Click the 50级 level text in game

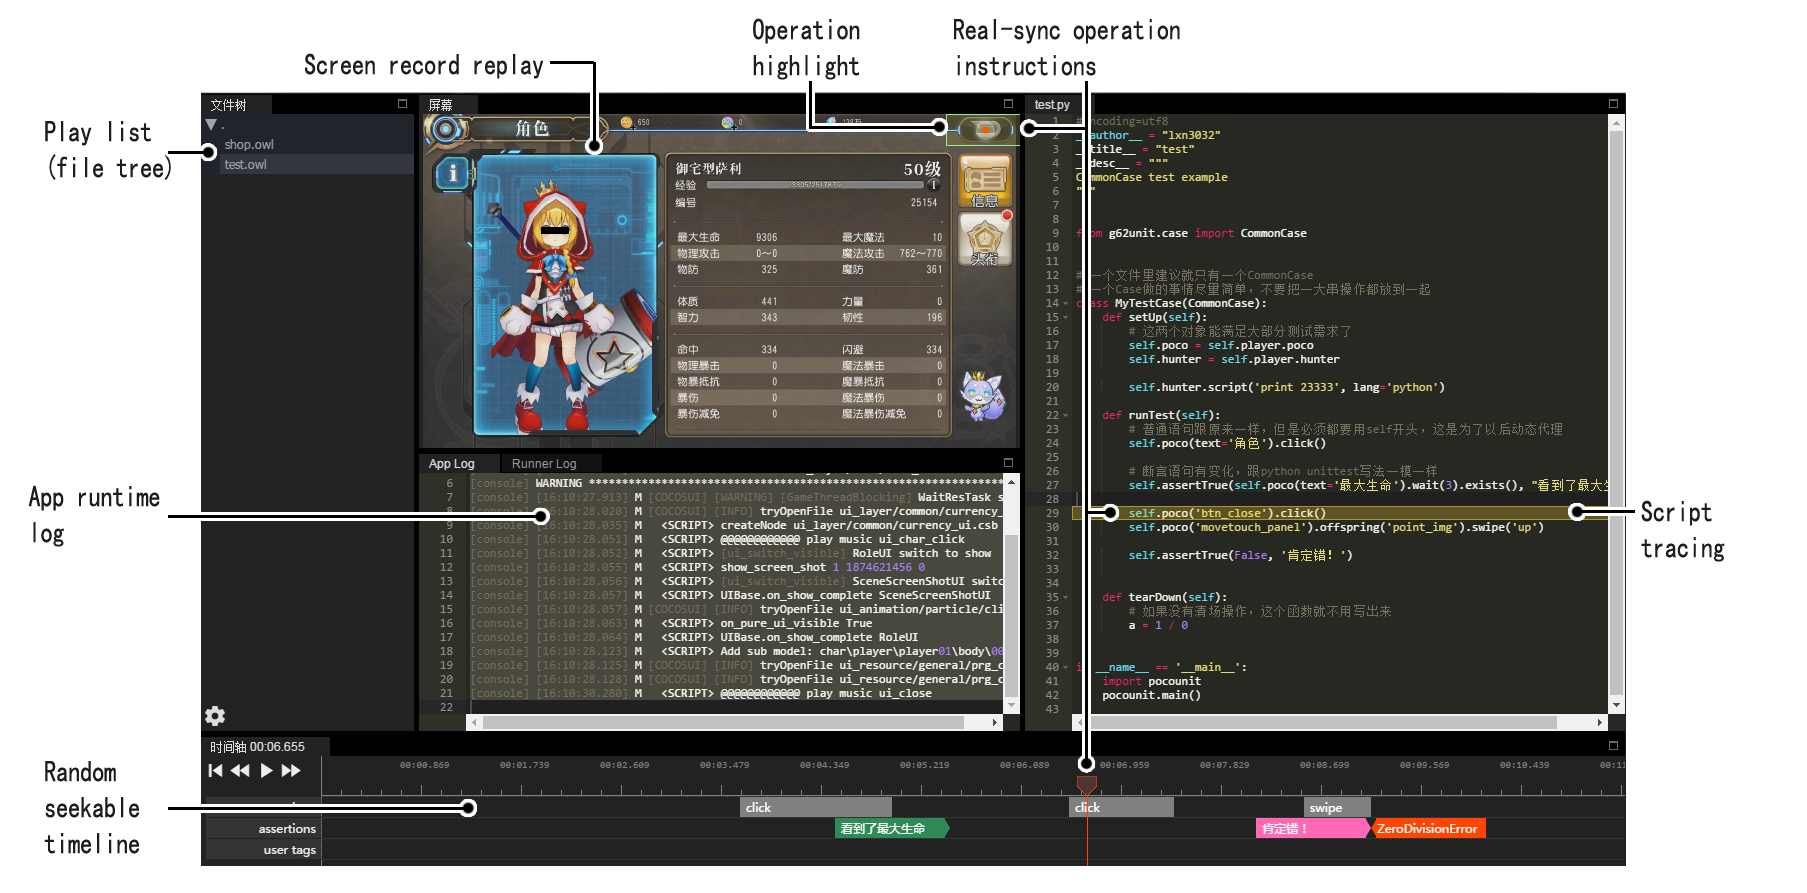coord(922,169)
